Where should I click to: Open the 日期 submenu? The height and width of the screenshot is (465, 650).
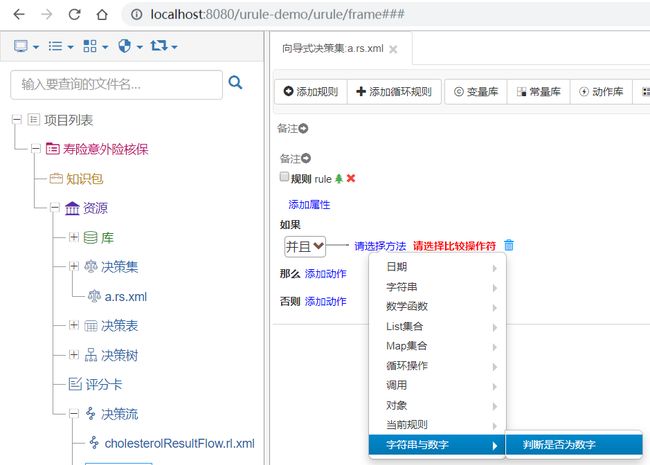click(x=437, y=267)
